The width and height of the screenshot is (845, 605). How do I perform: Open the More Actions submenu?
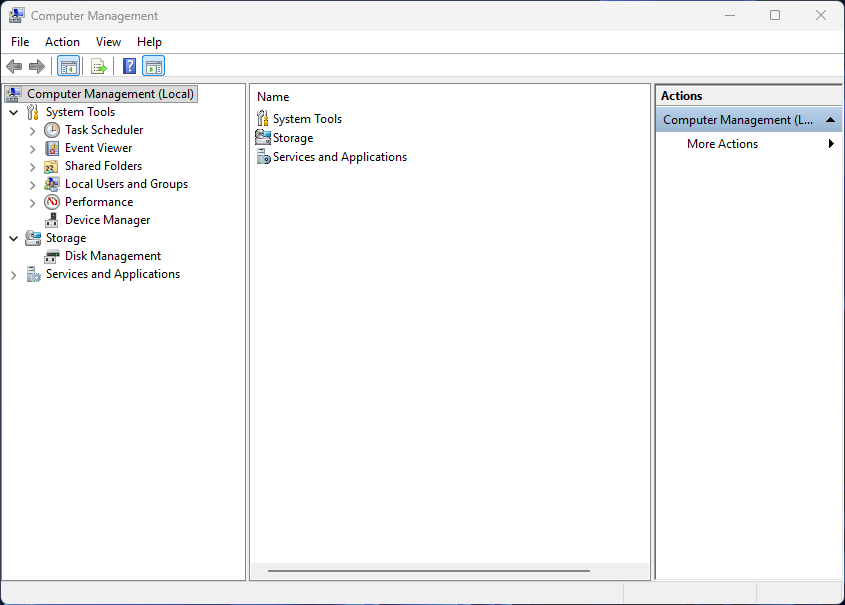click(722, 143)
